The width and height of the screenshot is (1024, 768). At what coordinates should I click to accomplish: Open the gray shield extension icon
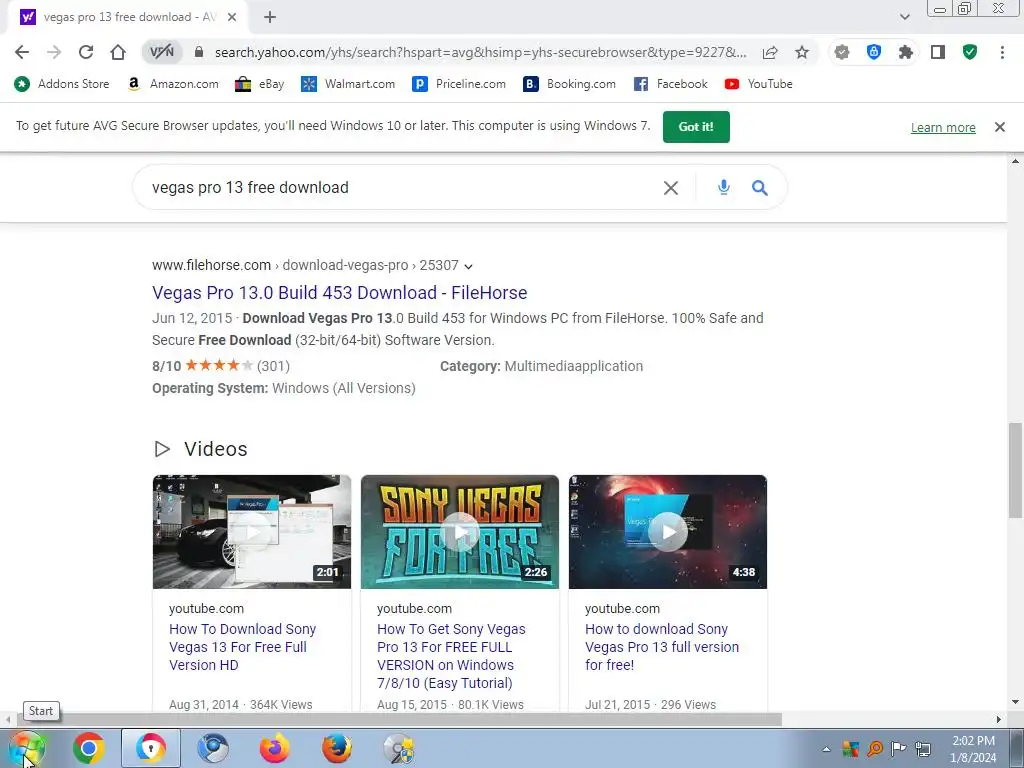pyautogui.click(x=842, y=52)
